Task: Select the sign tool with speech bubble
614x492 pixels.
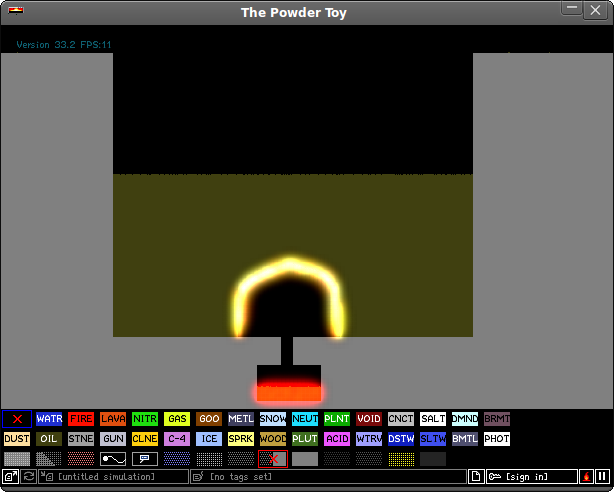Action: [145, 459]
